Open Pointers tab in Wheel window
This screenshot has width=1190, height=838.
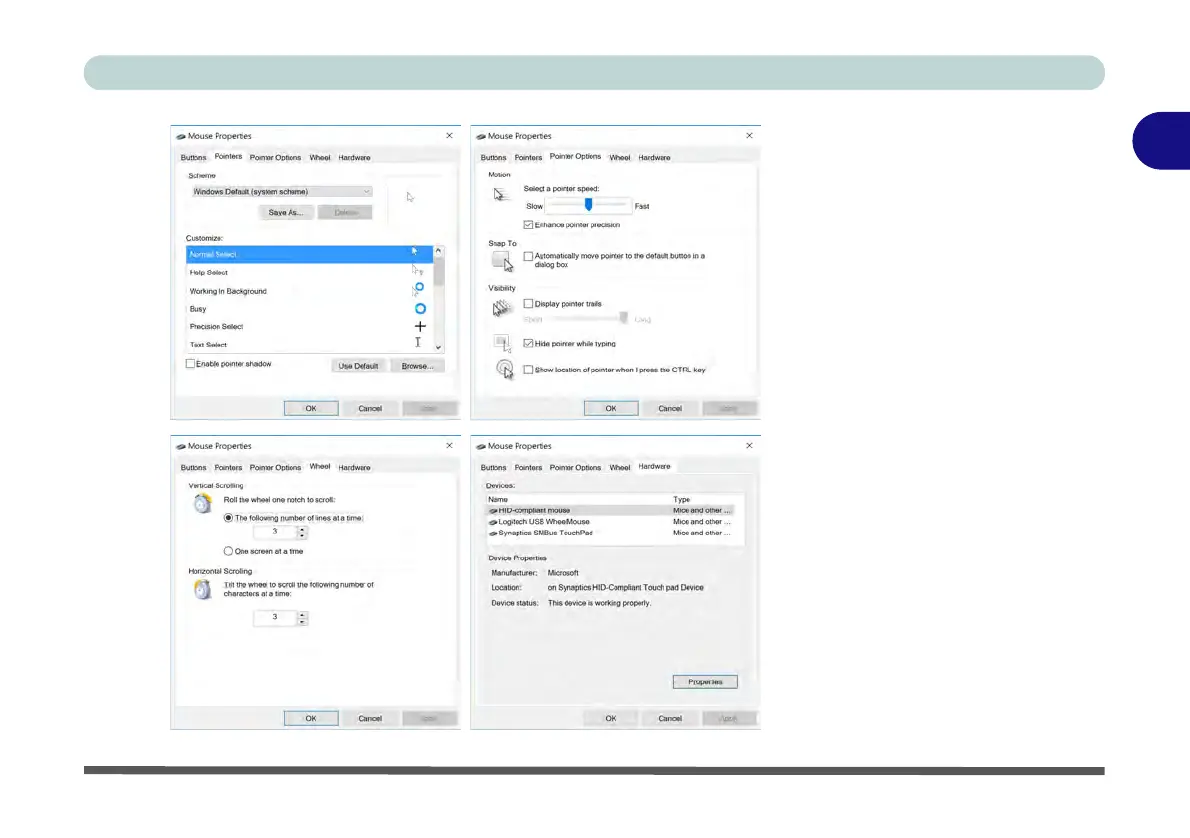[228, 468]
